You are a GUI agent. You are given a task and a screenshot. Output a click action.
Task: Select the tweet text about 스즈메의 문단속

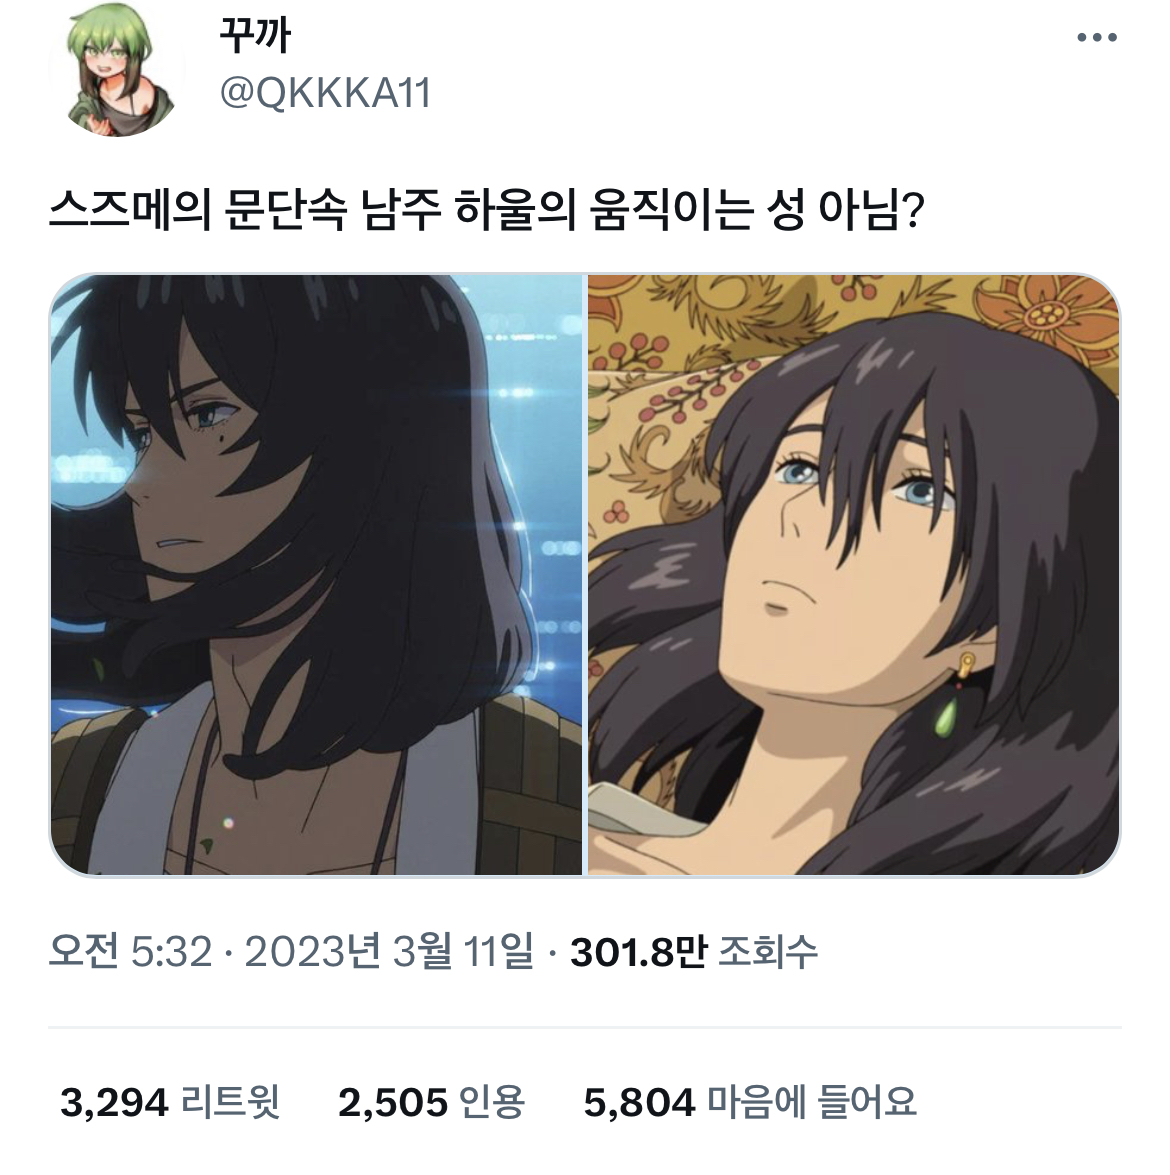pyautogui.click(x=486, y=211)
